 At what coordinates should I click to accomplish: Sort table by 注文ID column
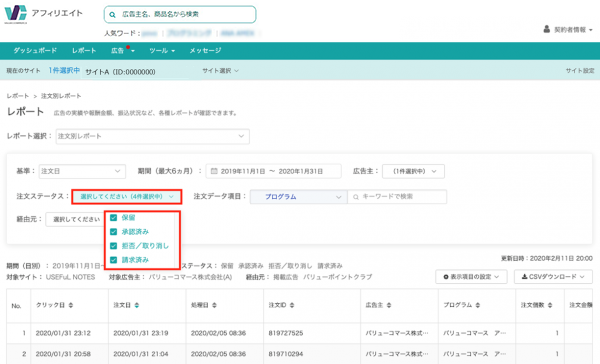coord(292,305)
